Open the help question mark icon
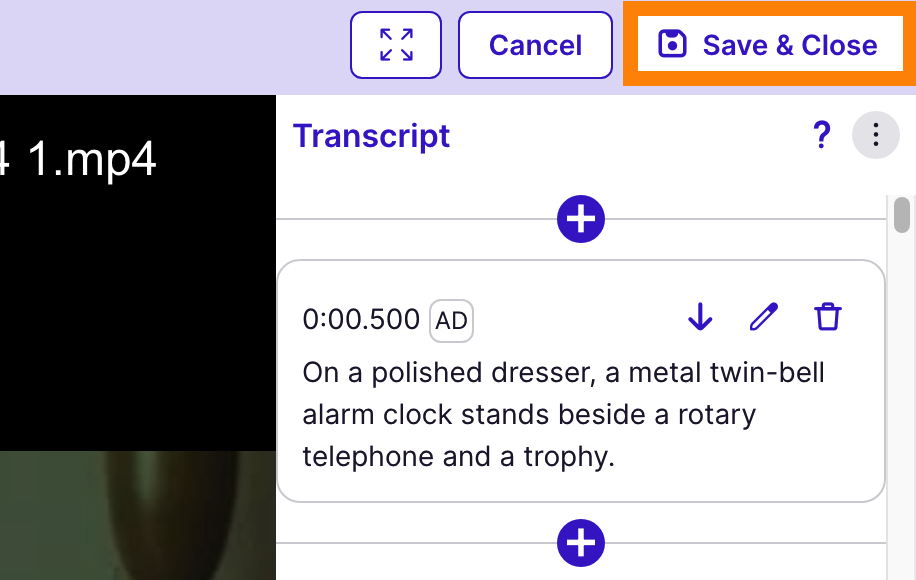The width and height of the screenshot is (916, 580). 822,135
